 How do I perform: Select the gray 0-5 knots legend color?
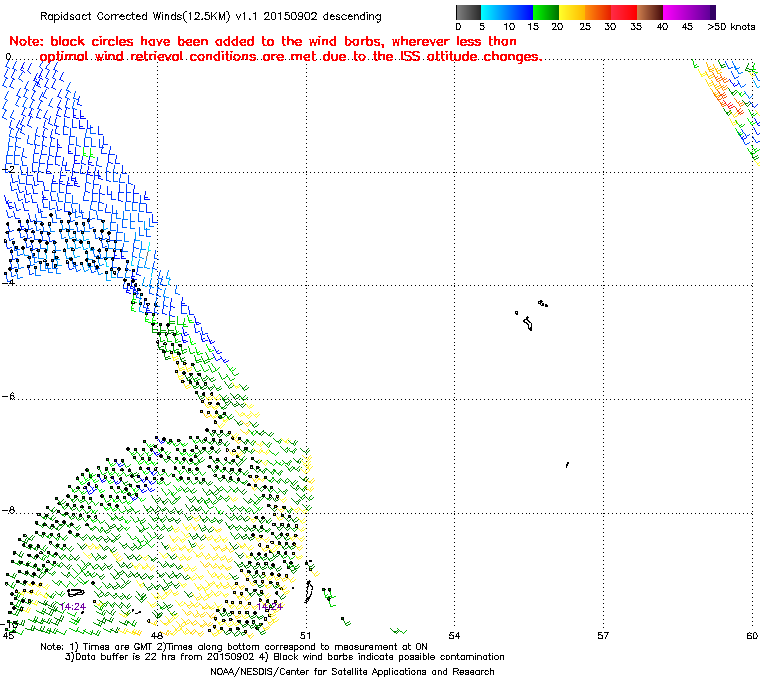click(x=468, y=12)
